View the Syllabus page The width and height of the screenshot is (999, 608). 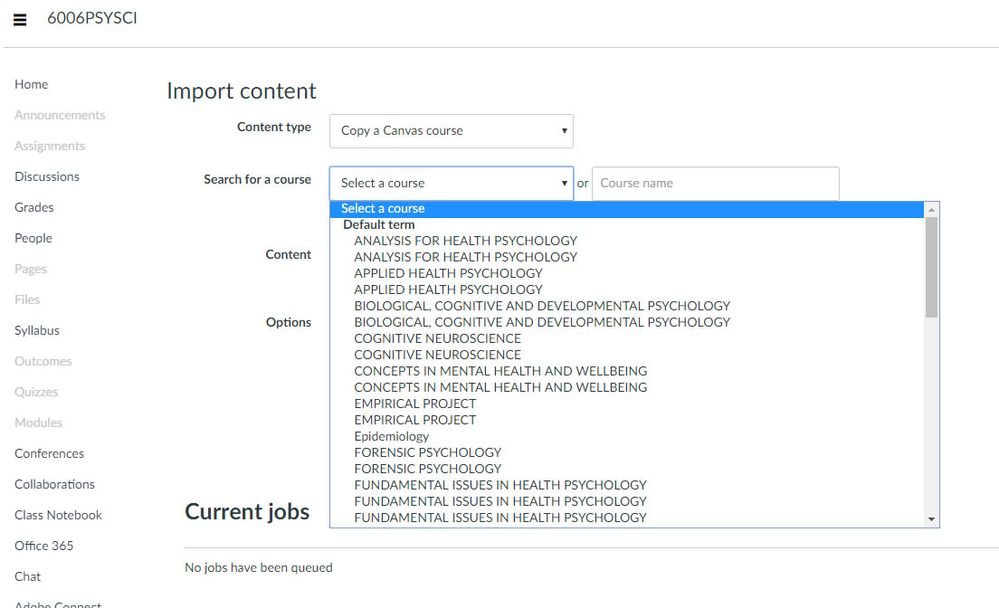[37, 331]
